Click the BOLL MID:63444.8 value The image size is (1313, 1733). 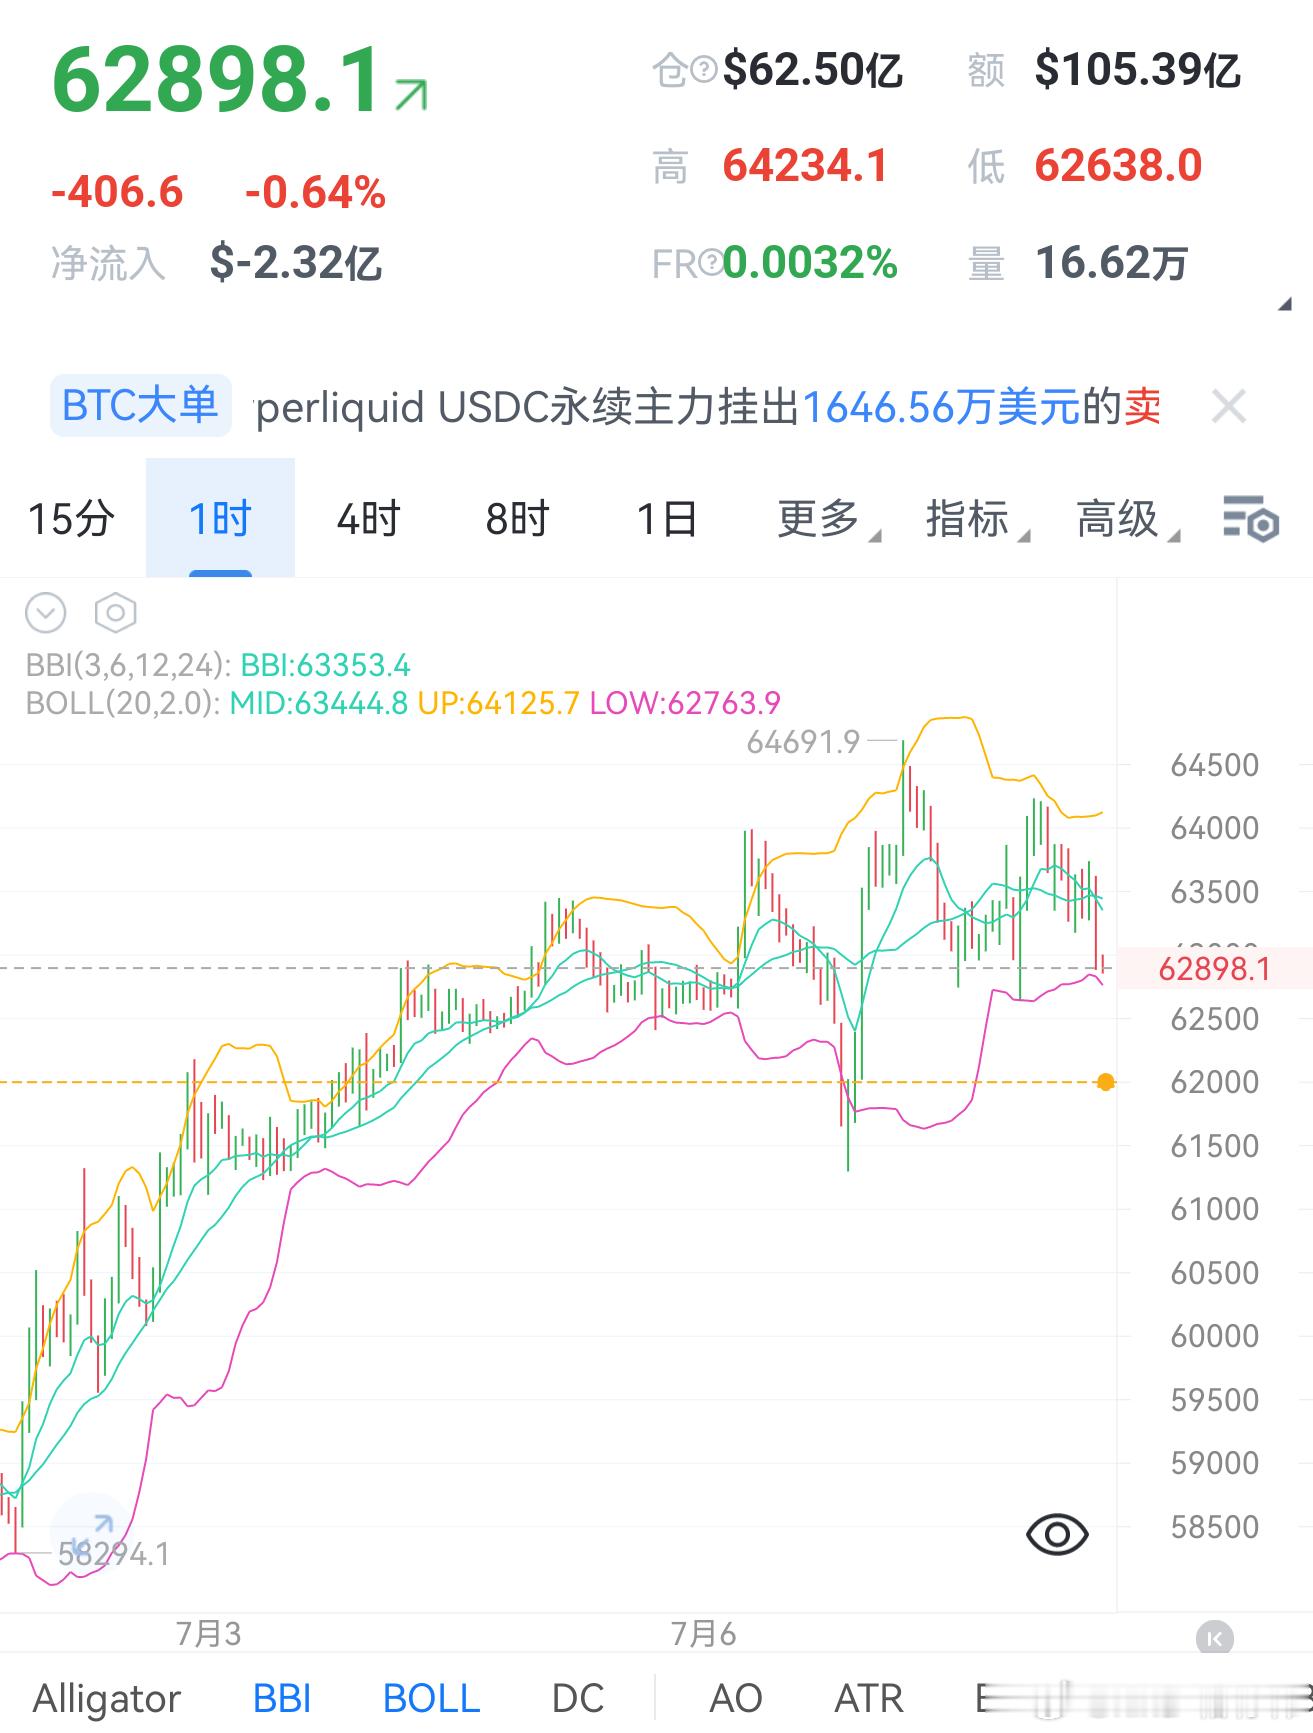tap(318, 703)
